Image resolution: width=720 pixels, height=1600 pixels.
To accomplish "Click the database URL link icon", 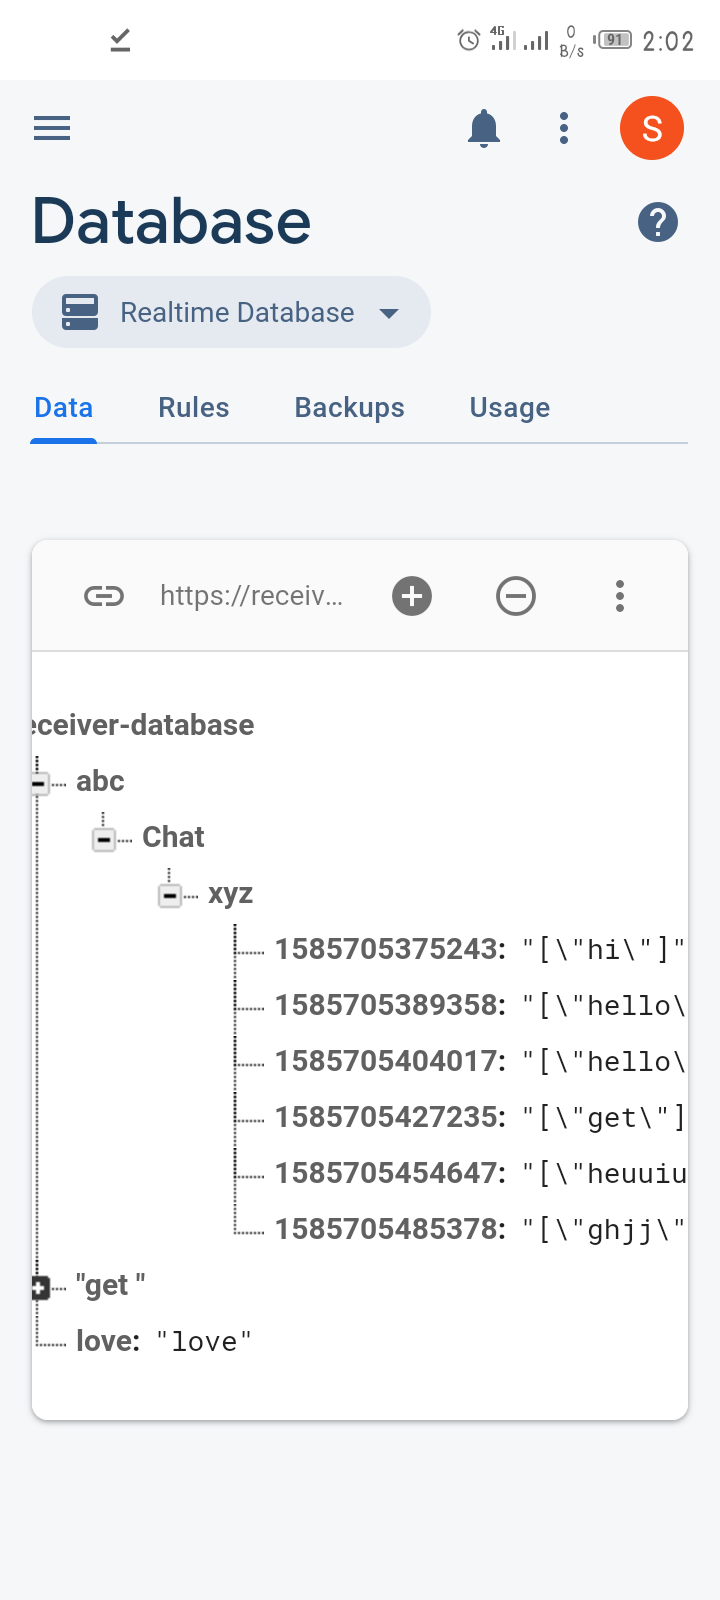I will coord(104,597).
